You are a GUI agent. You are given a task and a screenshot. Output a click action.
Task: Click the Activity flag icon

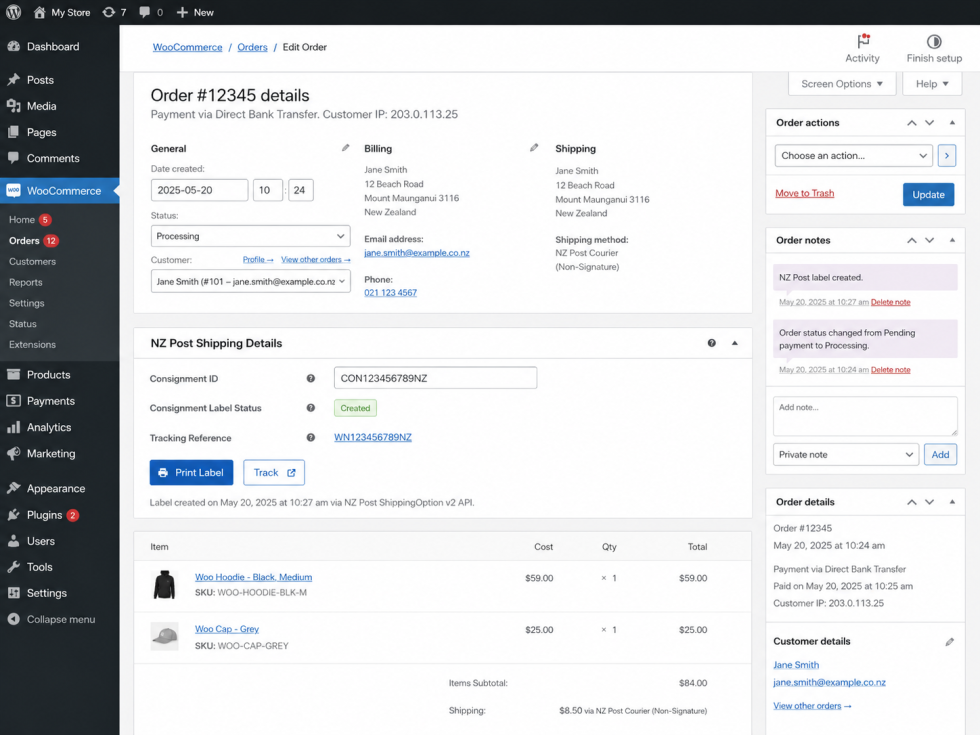tap(863, 41)
